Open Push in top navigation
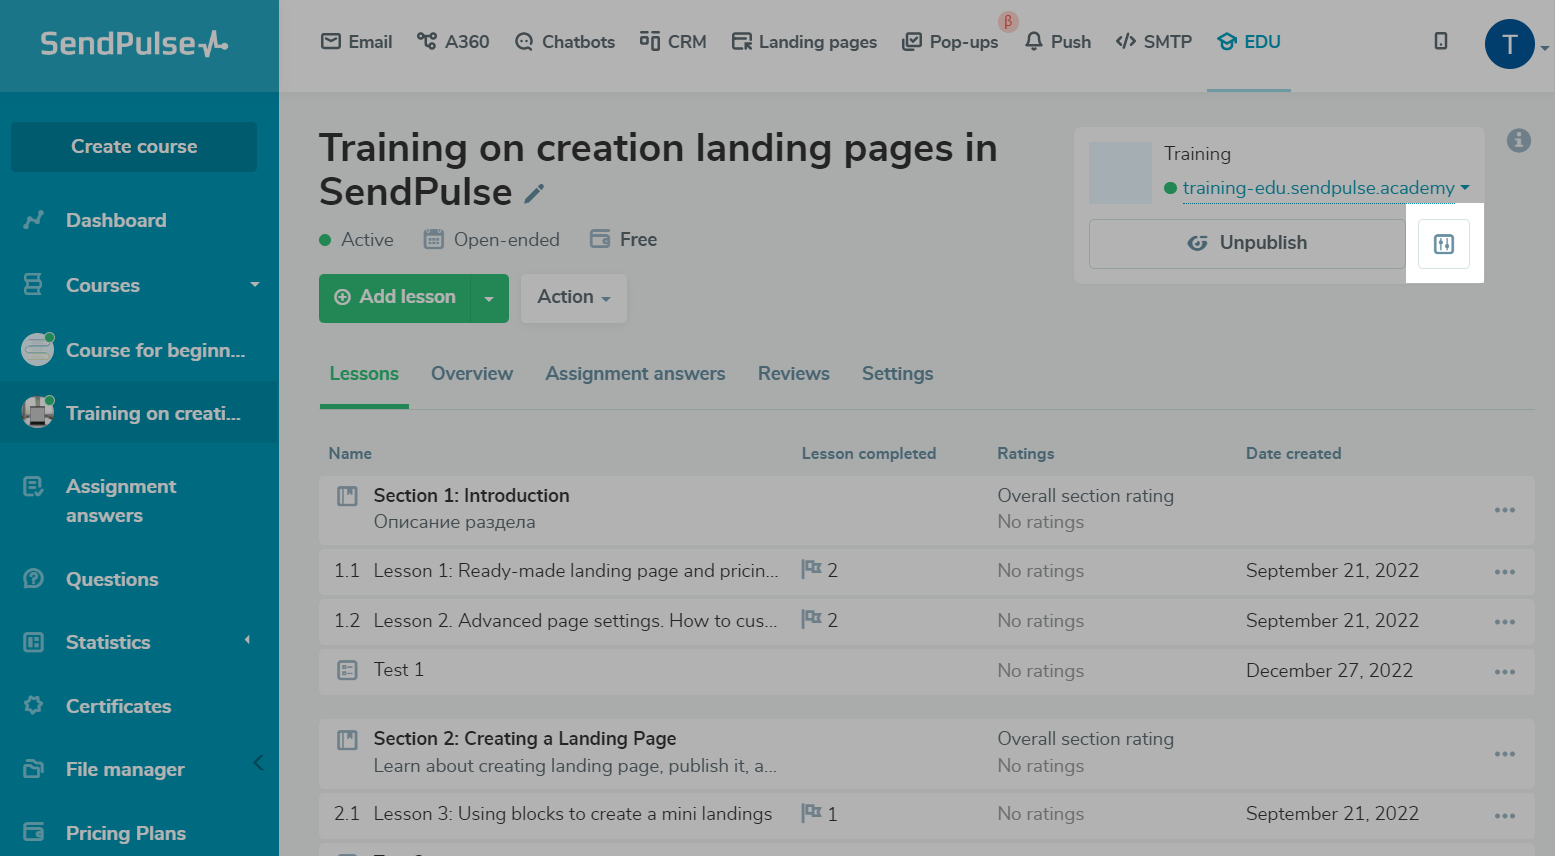 [x=1058, y=42]
